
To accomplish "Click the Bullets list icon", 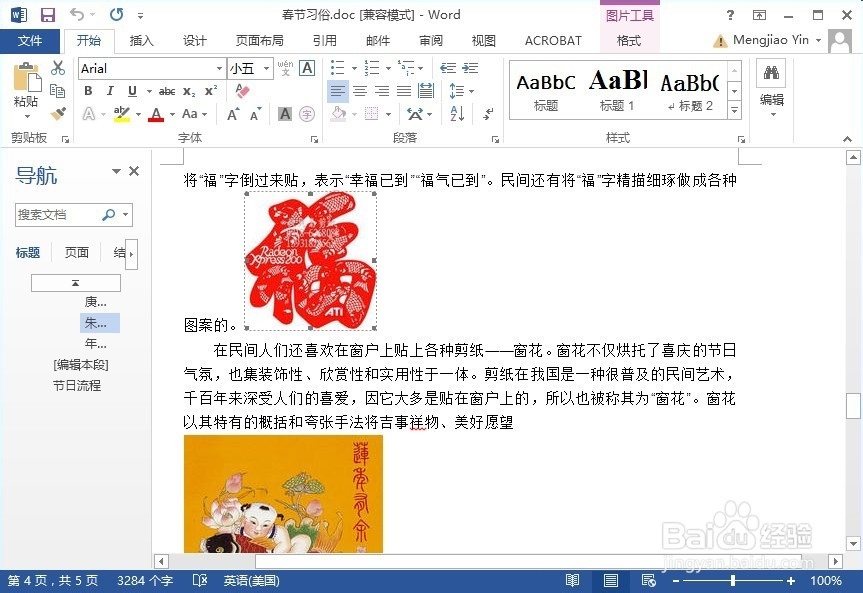I will pos(337,68).
